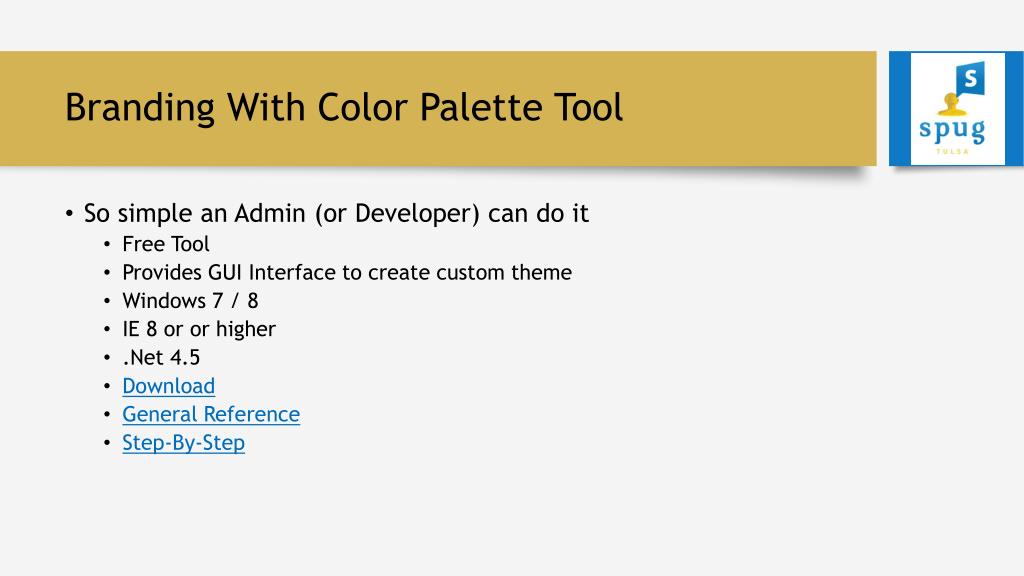Click the 'TULSA' caption under logo
Image resolution: width=1024 pixels, height=576 pixels.
952,152
